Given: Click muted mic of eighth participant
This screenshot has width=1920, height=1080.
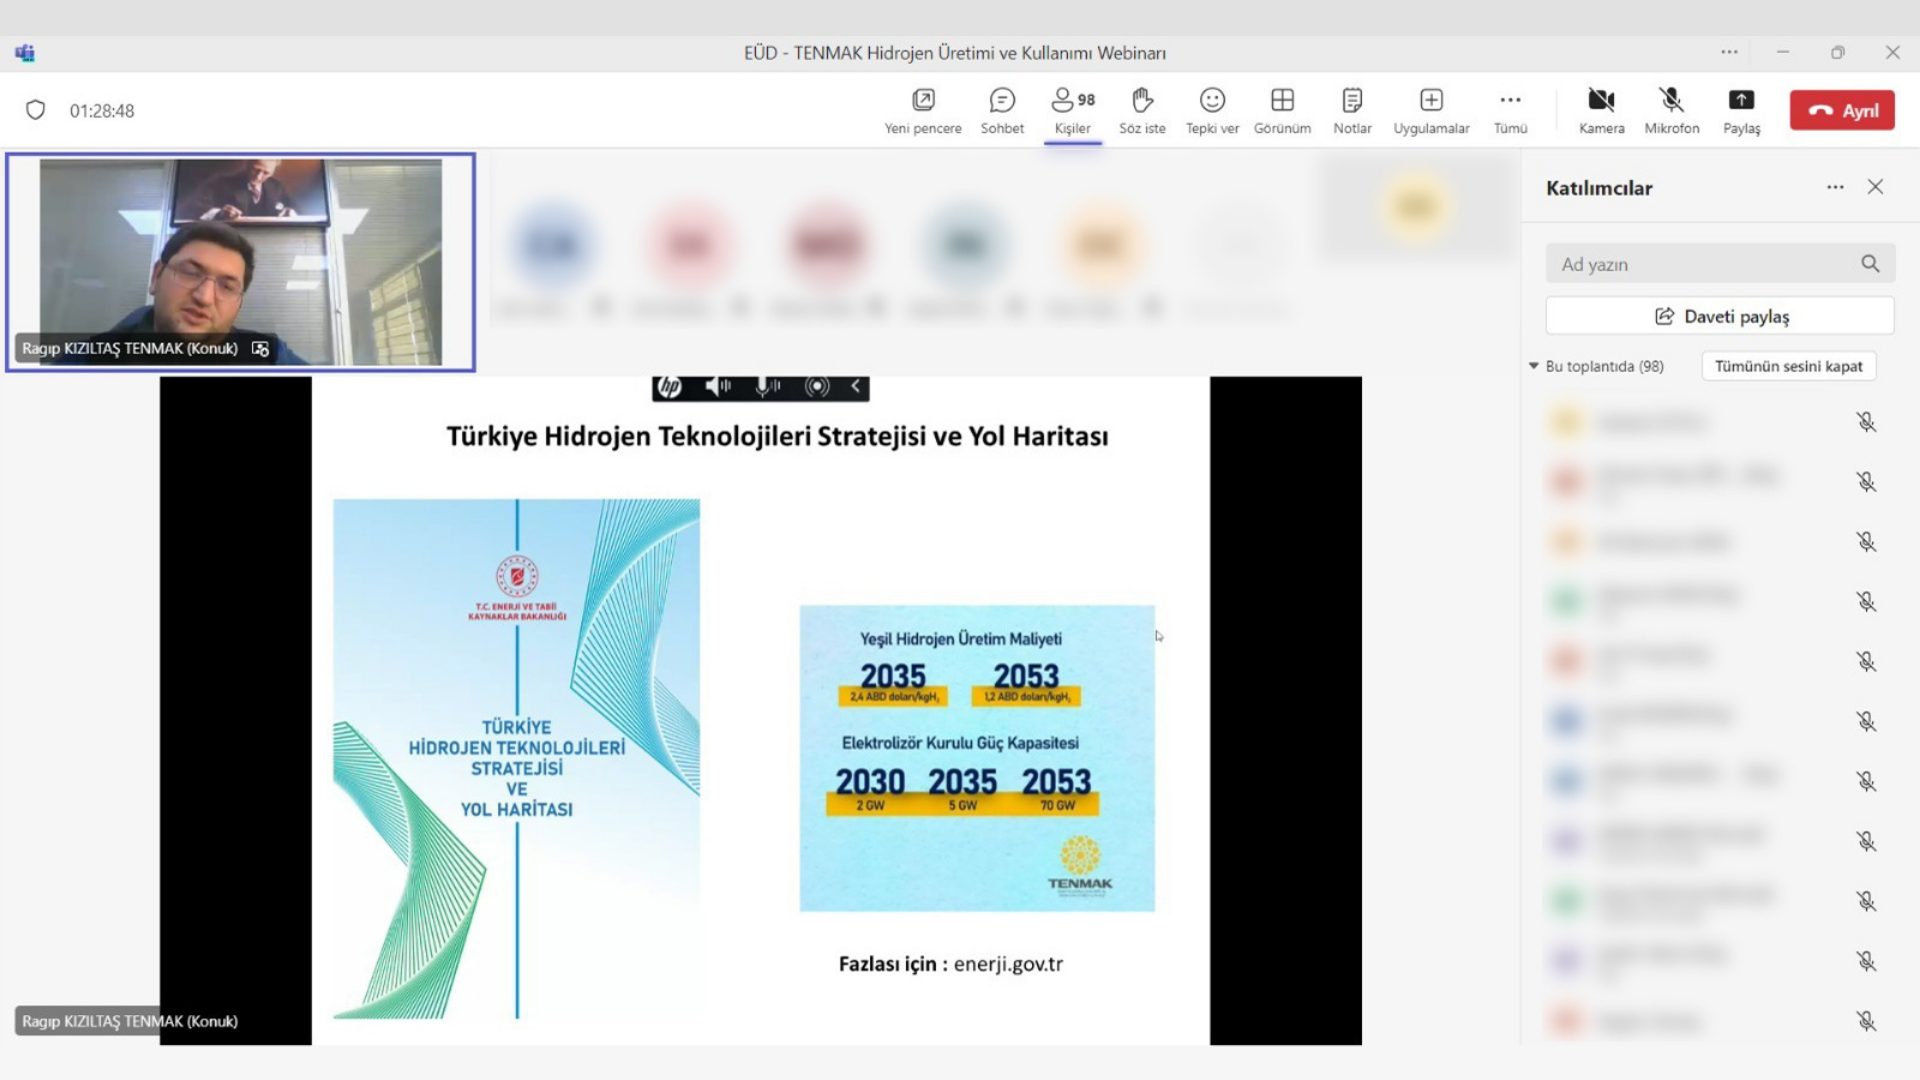Looking at the screenshot, I should (1866, 842).
